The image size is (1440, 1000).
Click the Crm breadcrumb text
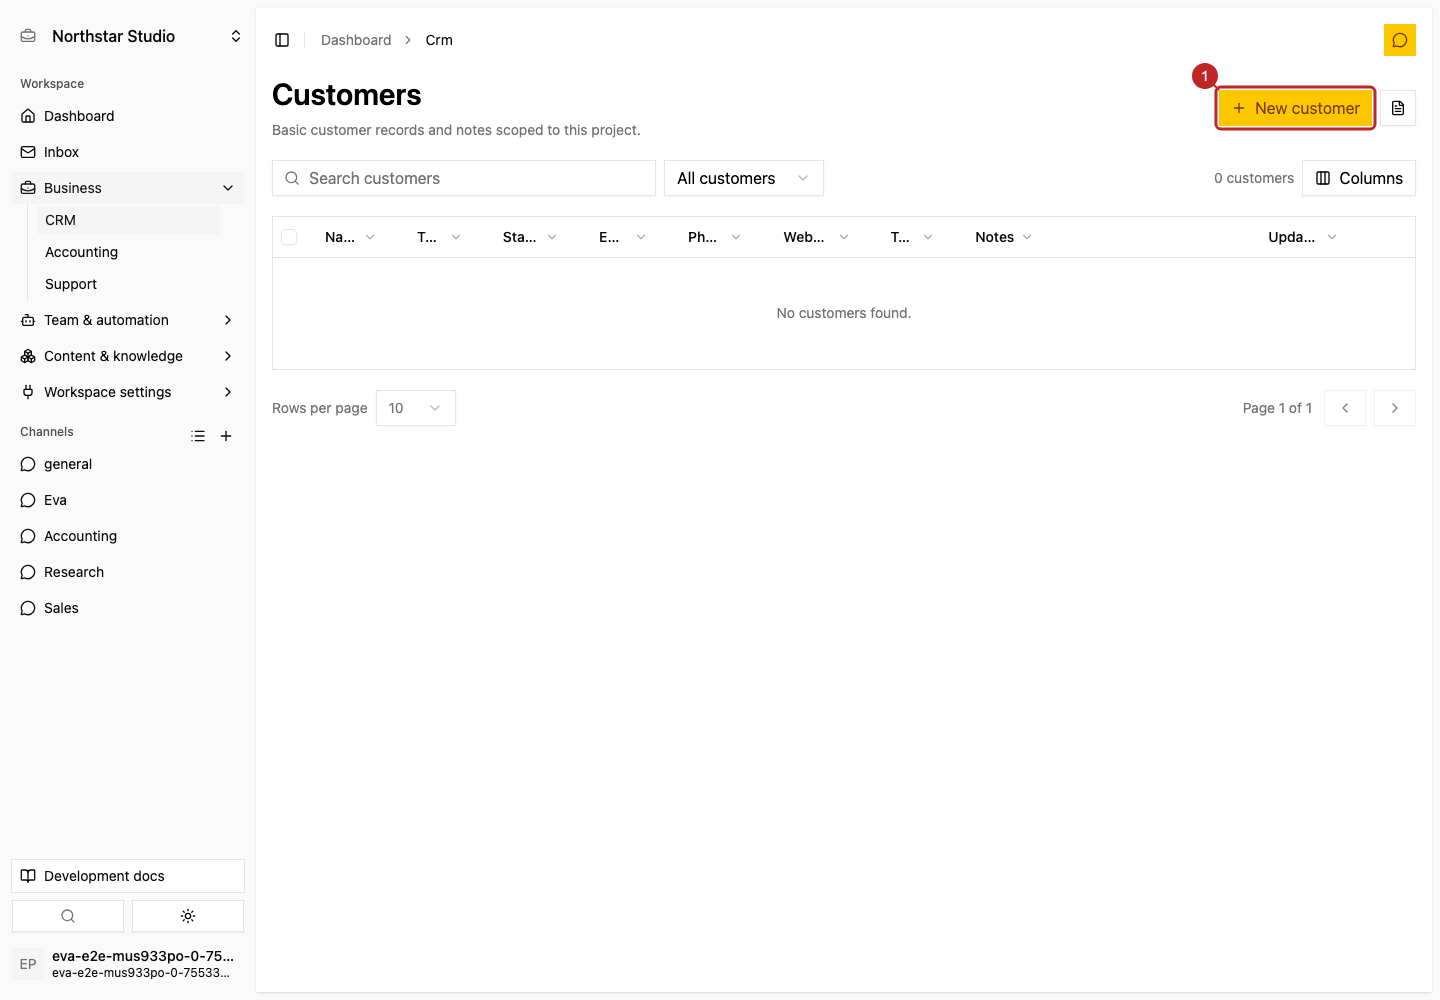(x=439, y=40)
